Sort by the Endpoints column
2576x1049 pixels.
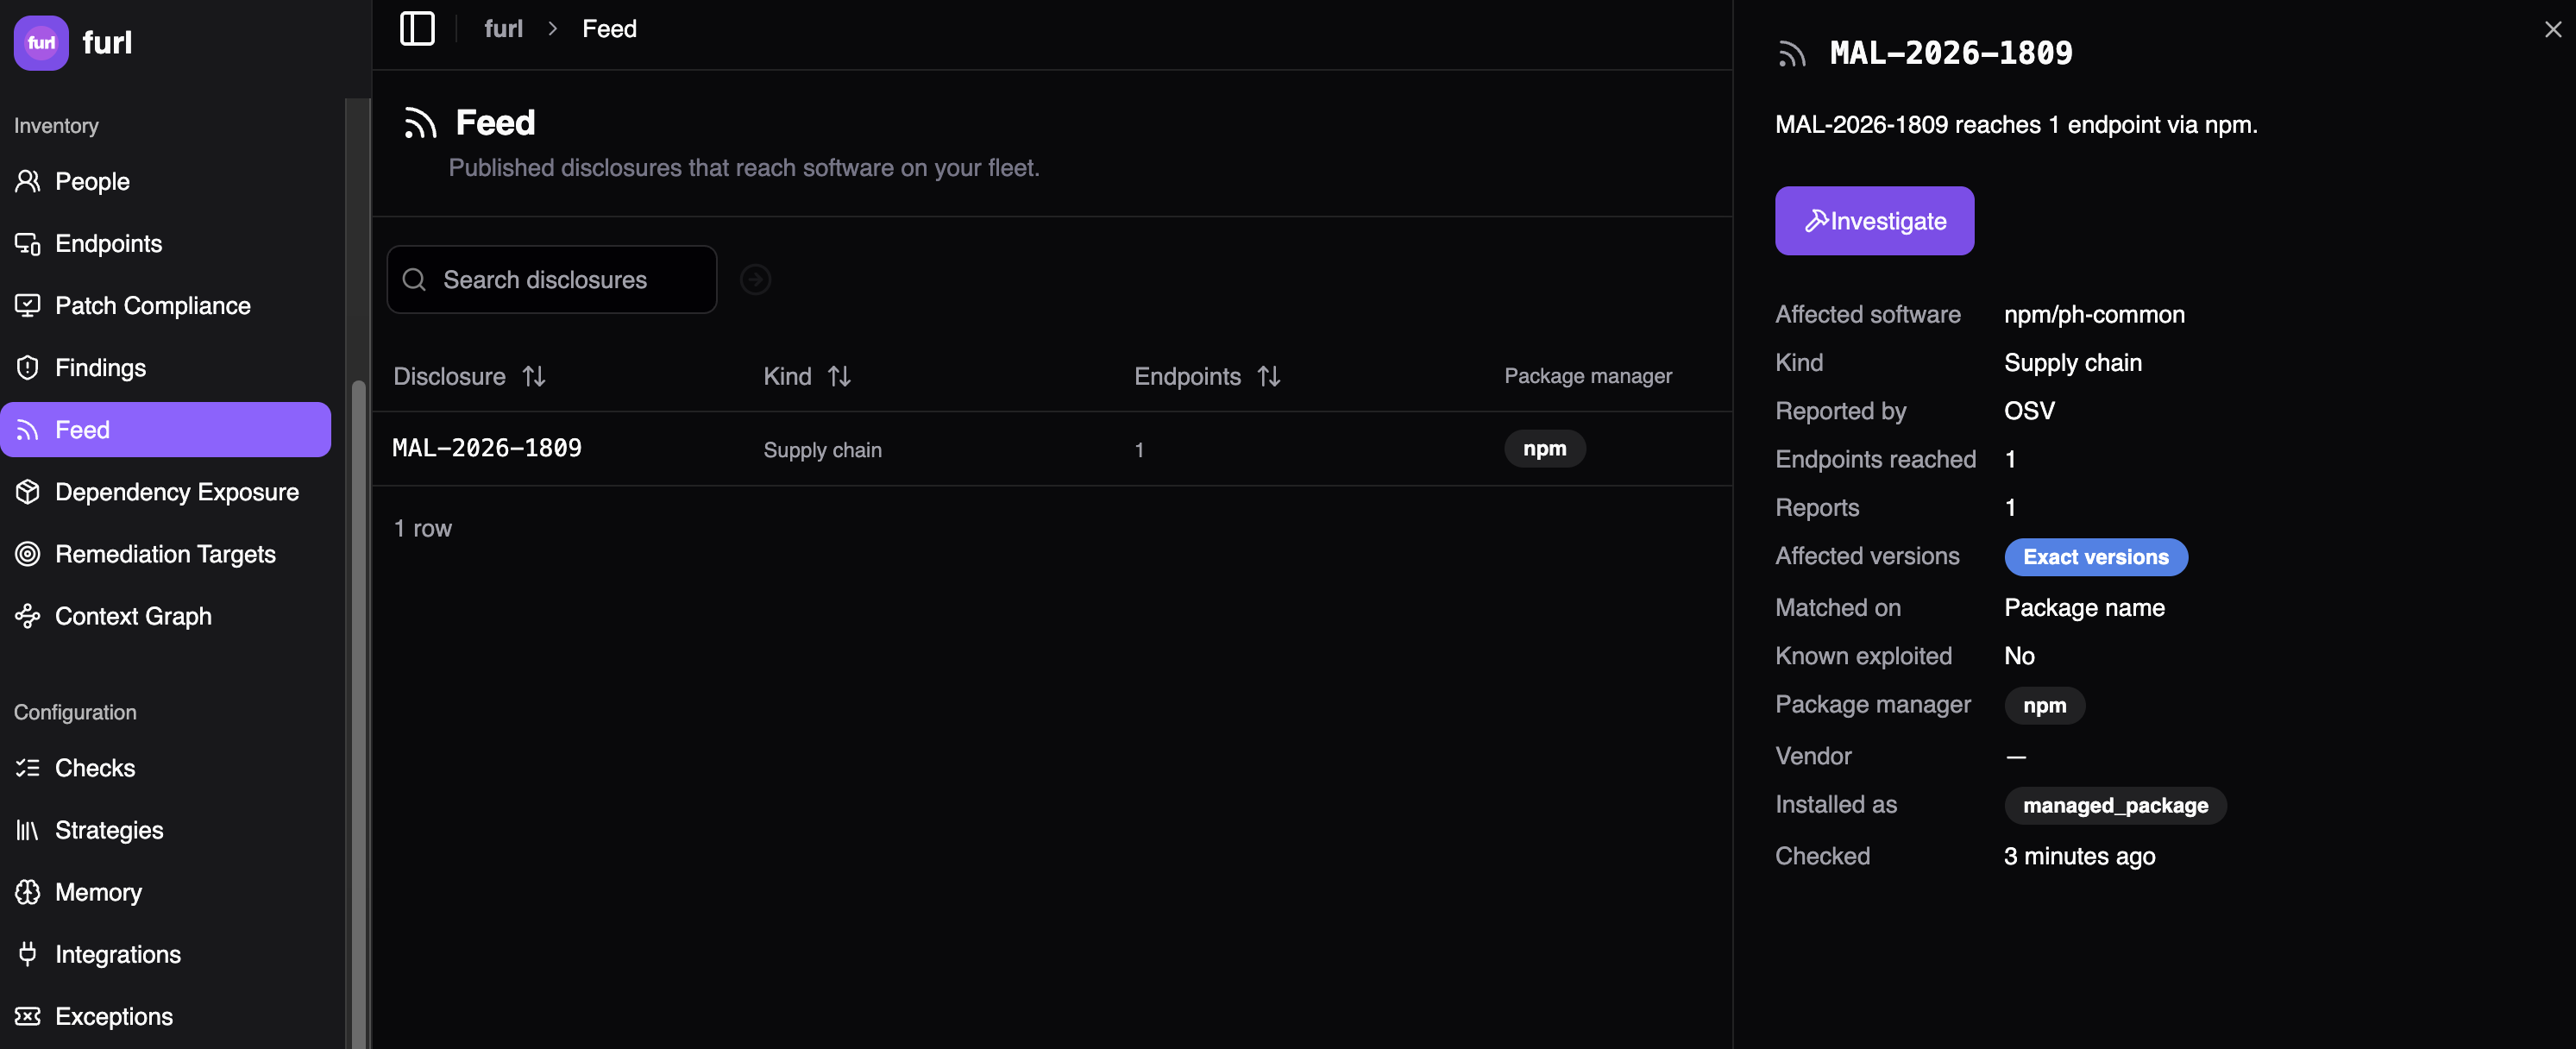[1207, 376]
